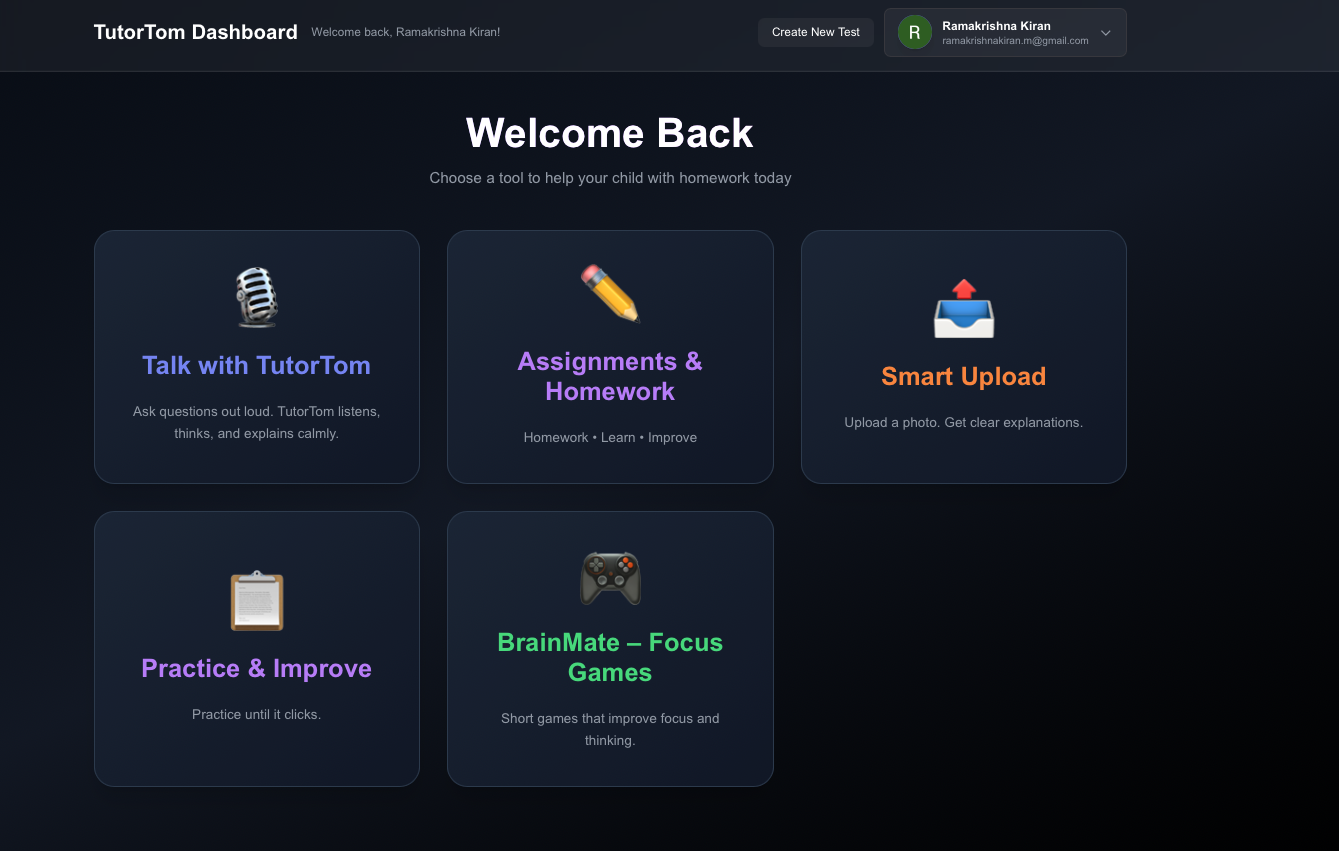Select the upload tray icon on Smart Upload
Viewport: 1339px width, 851px height.
[x=963, y=310]
